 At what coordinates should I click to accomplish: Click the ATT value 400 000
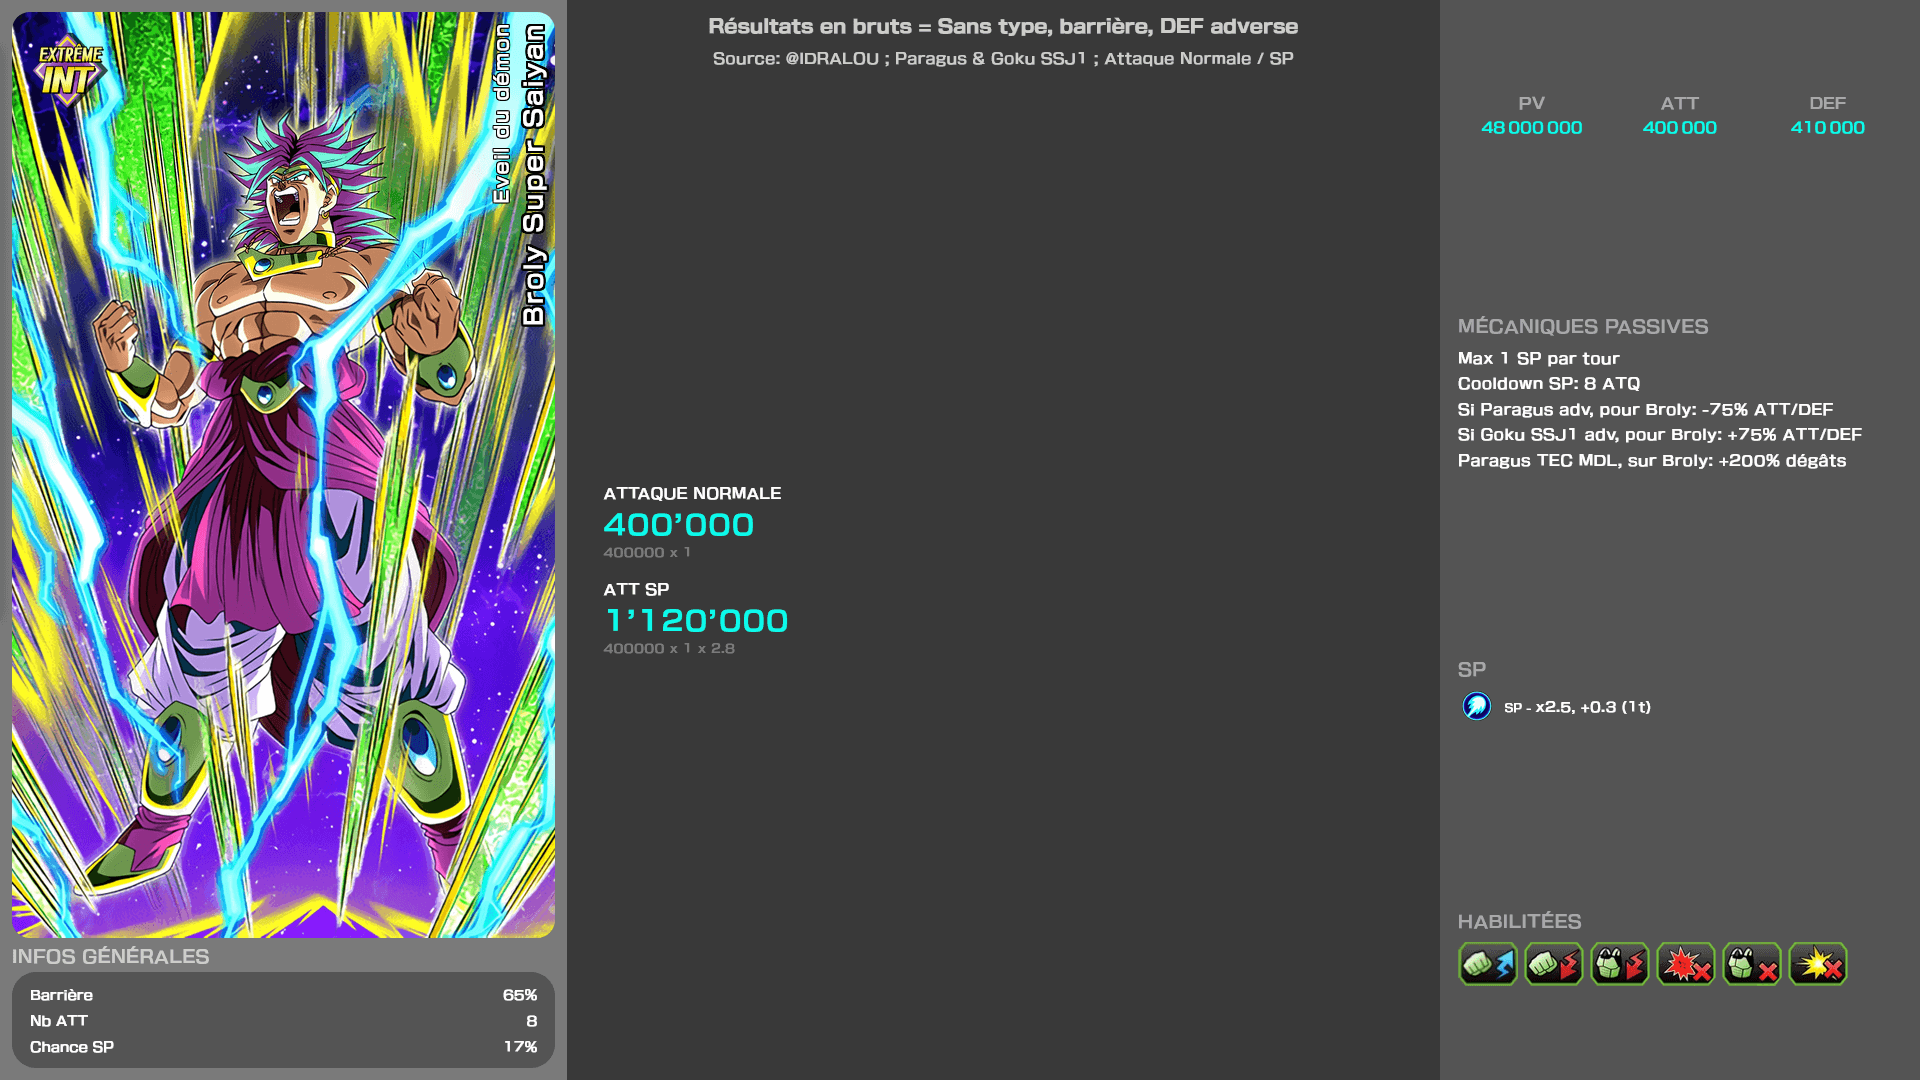(1679, 128)
